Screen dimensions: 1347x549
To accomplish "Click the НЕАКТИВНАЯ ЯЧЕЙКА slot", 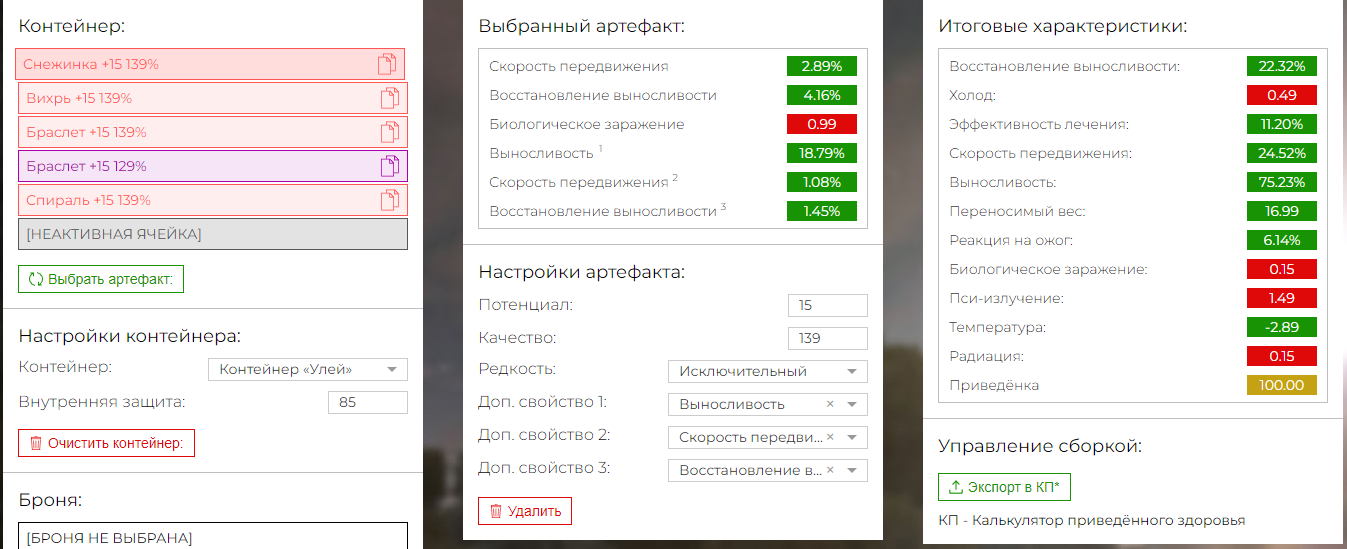I will point(213,234).
